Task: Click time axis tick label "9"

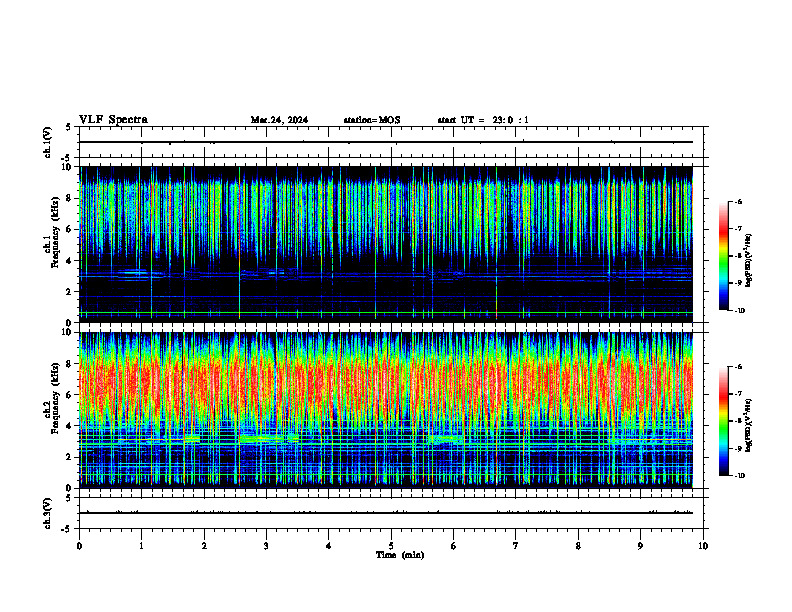Action: click(640, 546)
